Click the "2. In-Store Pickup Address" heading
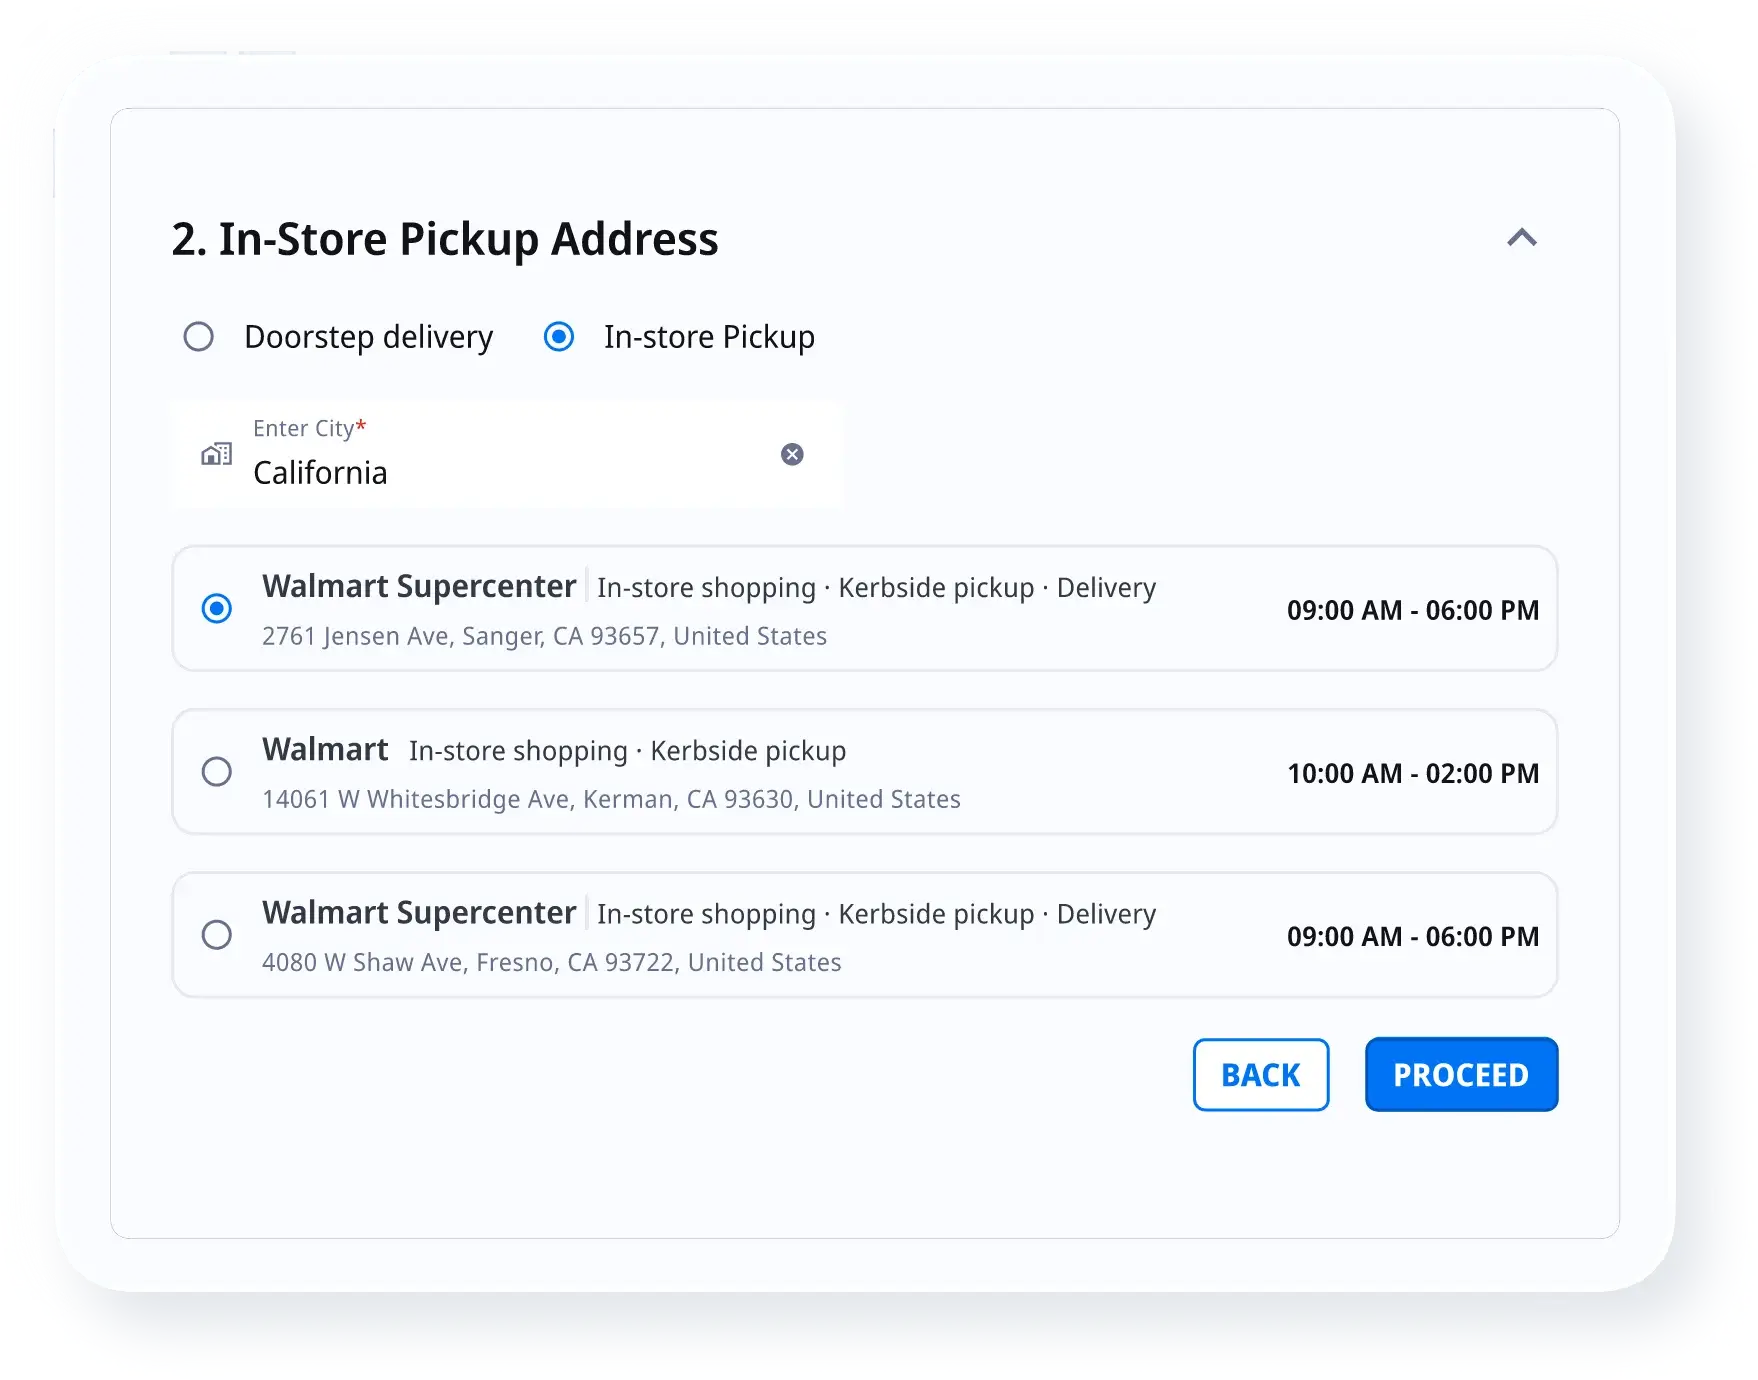This screenshot has height=1380, width=1758. (444, 240)
